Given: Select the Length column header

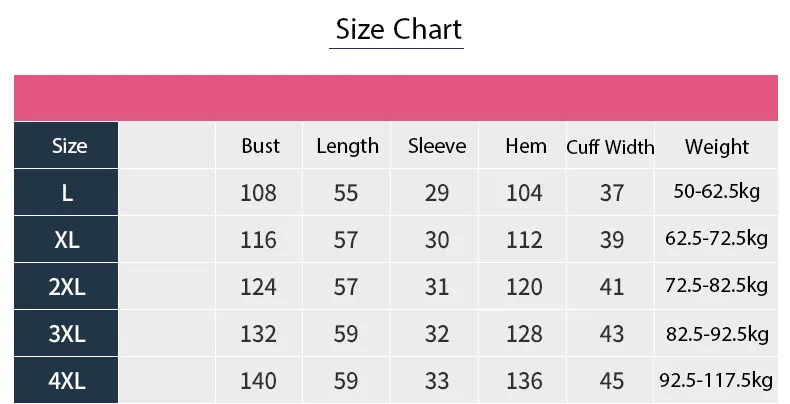Looking at the screenshot, I should [x=347, y=146].
